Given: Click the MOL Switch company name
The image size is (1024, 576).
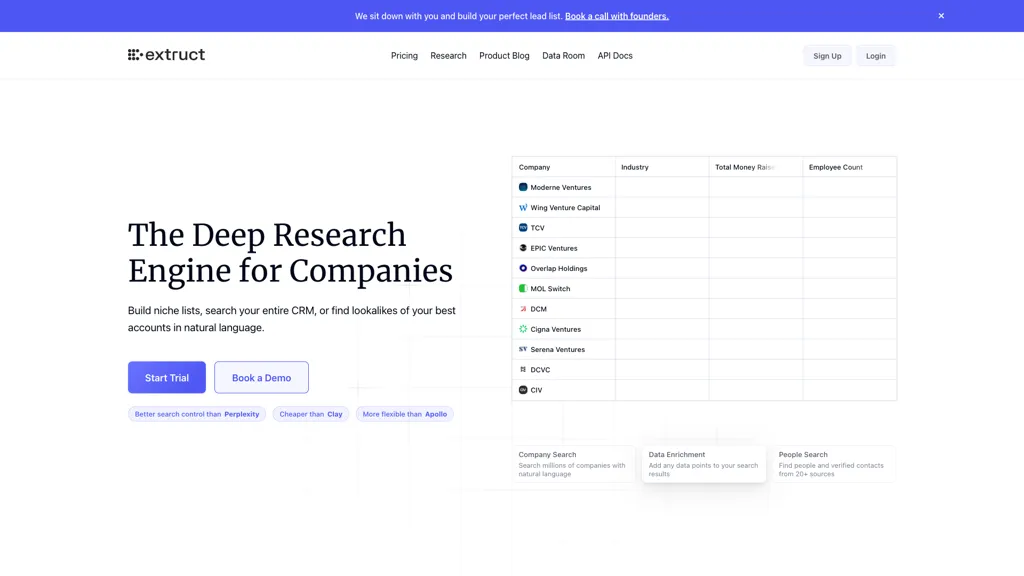Looking at the screenshot, I should pyautogui.click(x=550, y=289).
